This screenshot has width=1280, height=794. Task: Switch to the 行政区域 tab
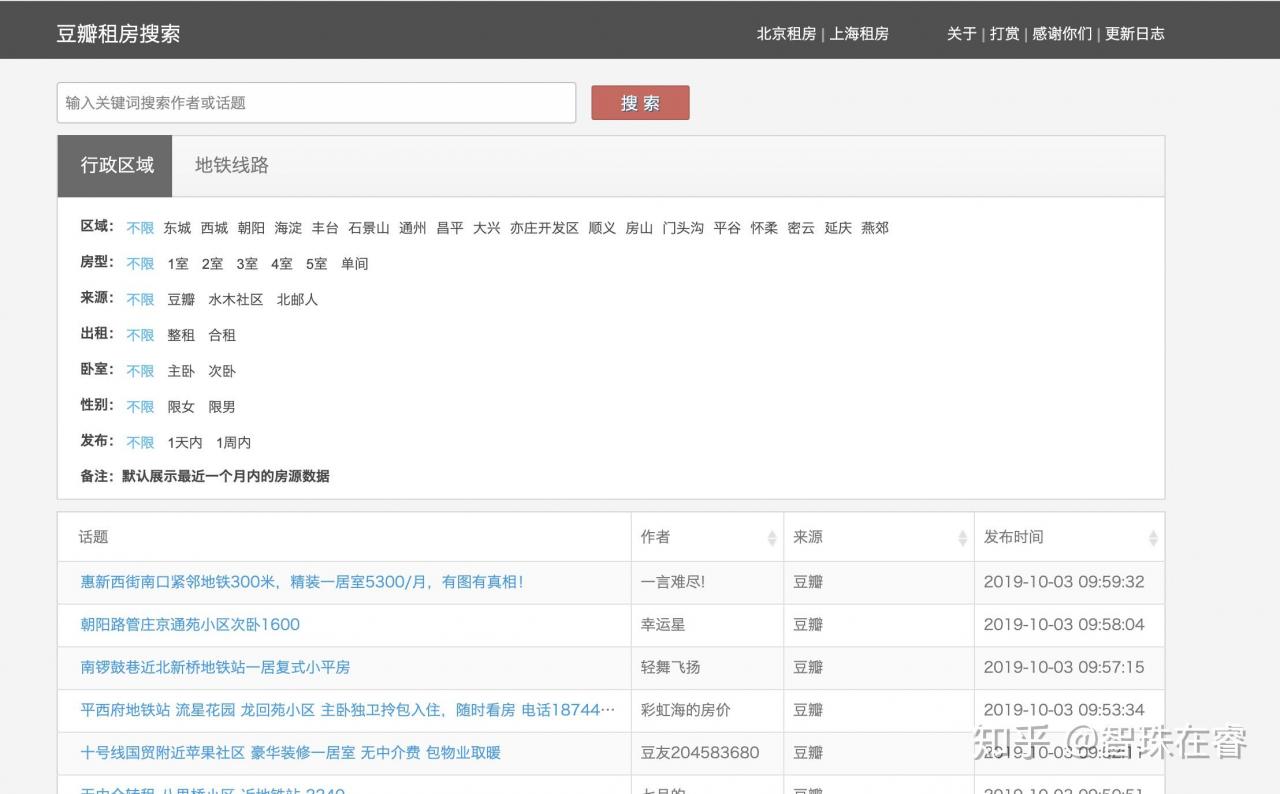(x=117, y=165)
